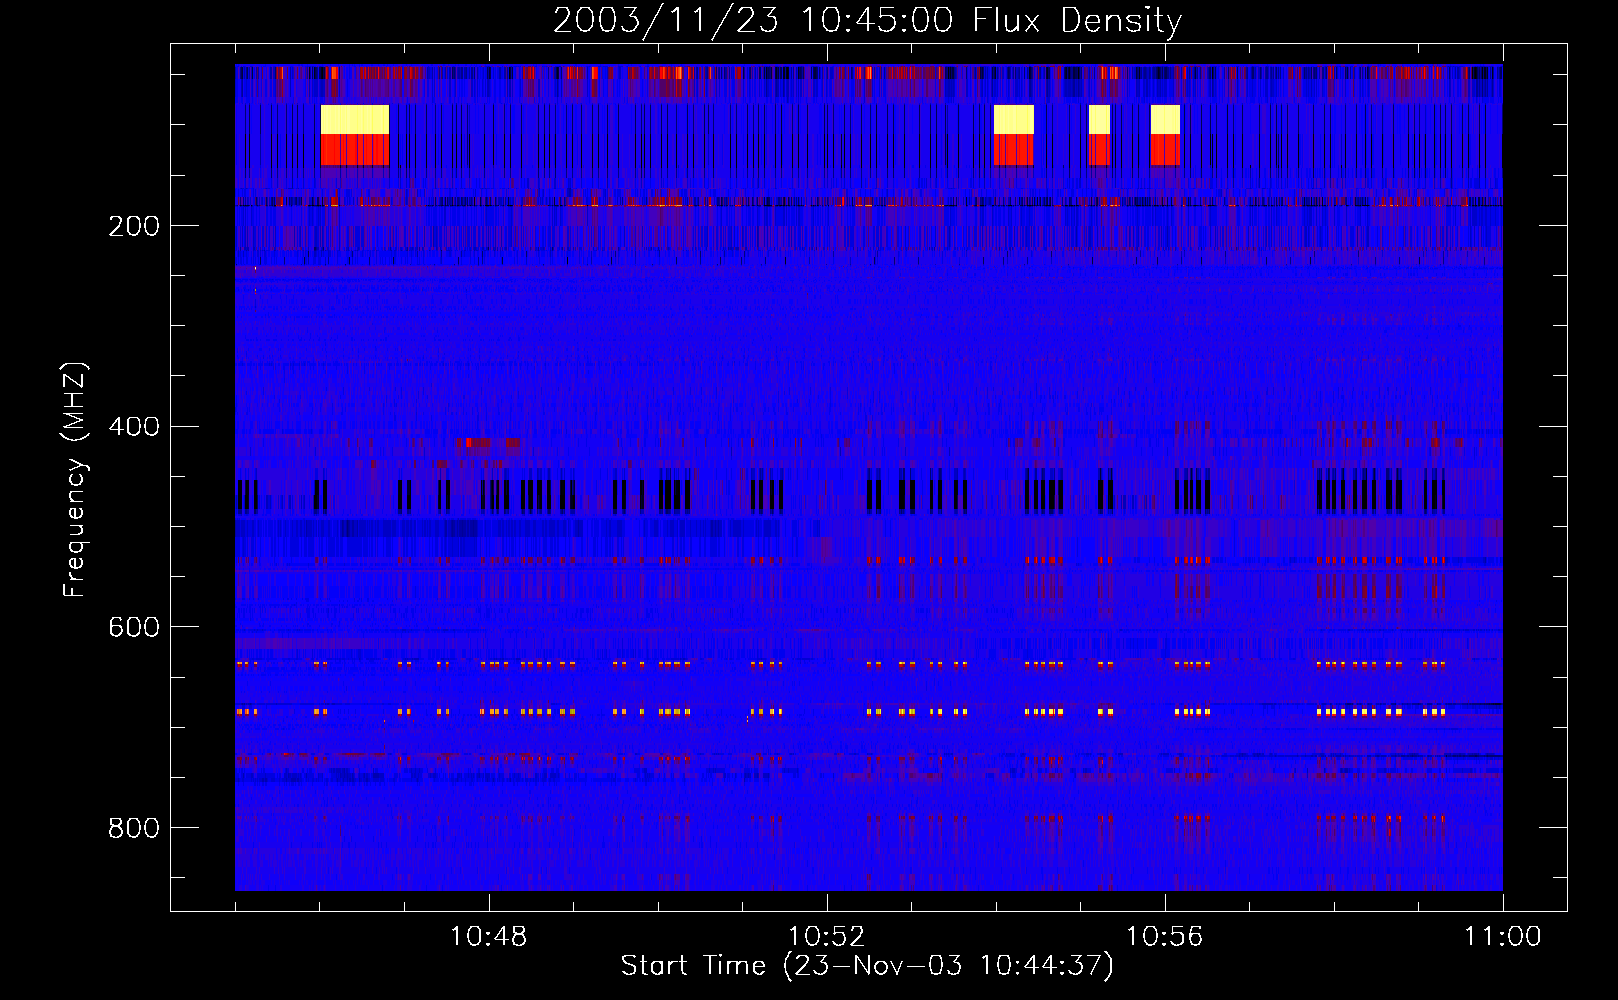Click the 'Start Time (23-Nov-03 10:44:37)' label
This screenshot has height=1000, width=1618.
(x=867, y=966)
